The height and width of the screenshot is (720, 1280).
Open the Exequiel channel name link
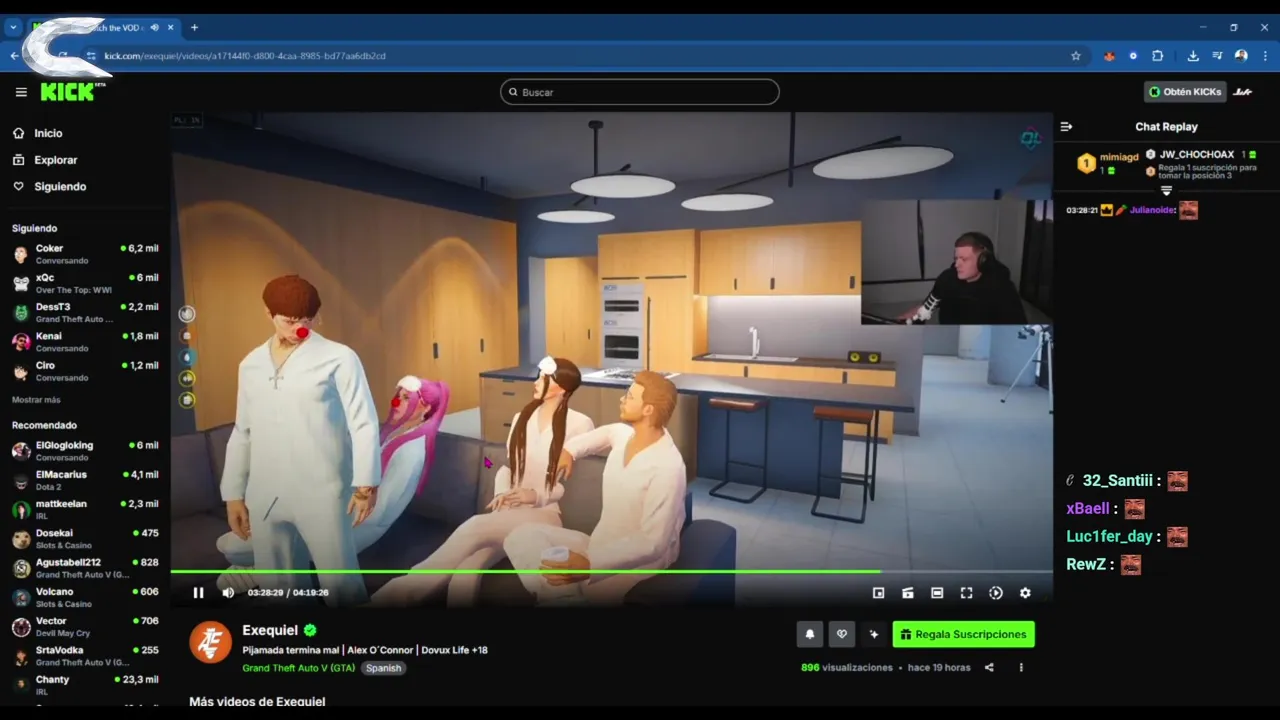click(270, 630)
